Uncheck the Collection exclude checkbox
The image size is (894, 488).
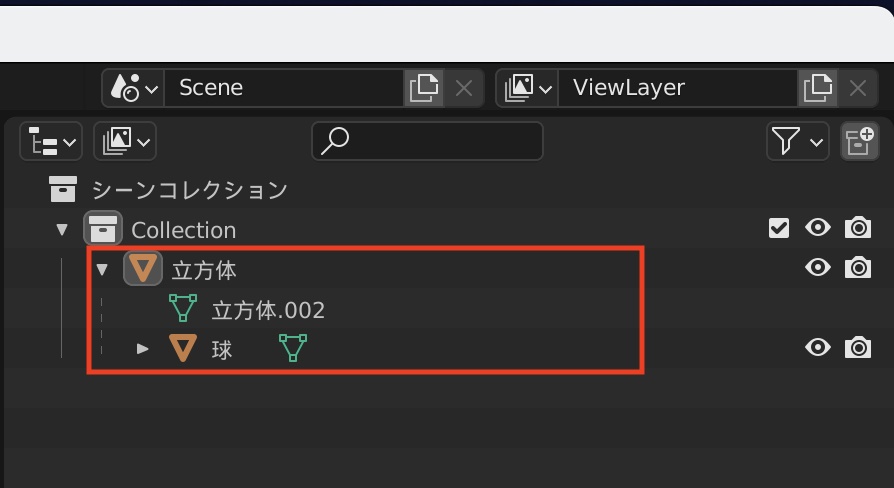[779, 229]
